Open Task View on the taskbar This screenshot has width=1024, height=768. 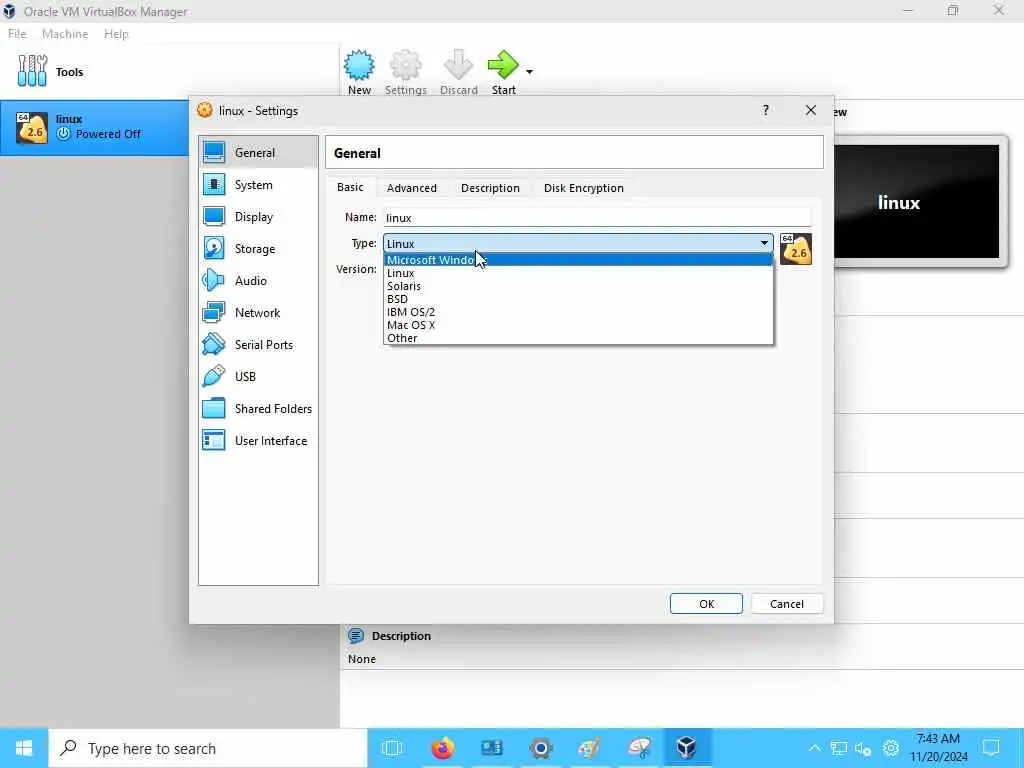(392, 748)
